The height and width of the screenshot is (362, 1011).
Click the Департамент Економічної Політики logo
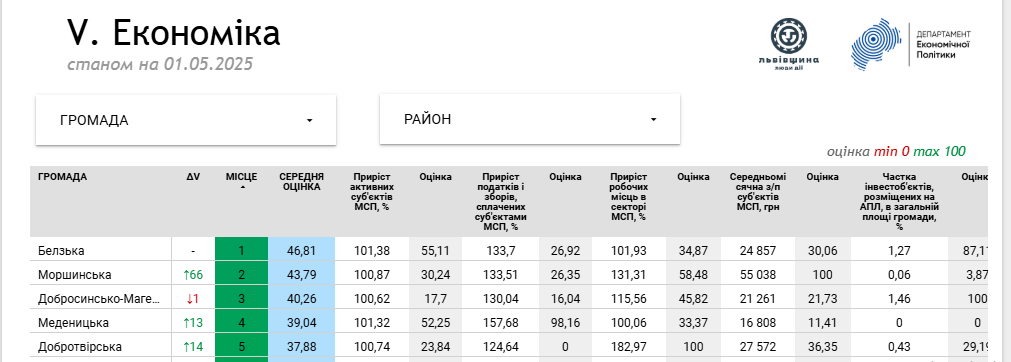coord(910,44)
